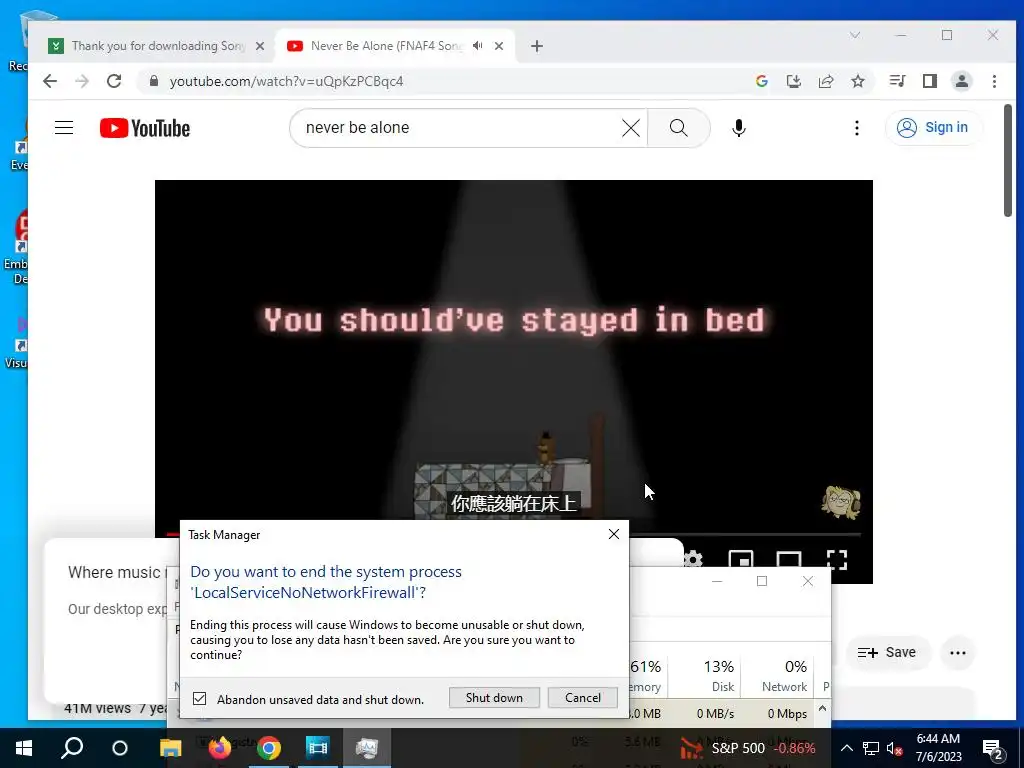Click the Shut down button in dialog
This screenshot has height=768, width=1024.
(494, 697)
